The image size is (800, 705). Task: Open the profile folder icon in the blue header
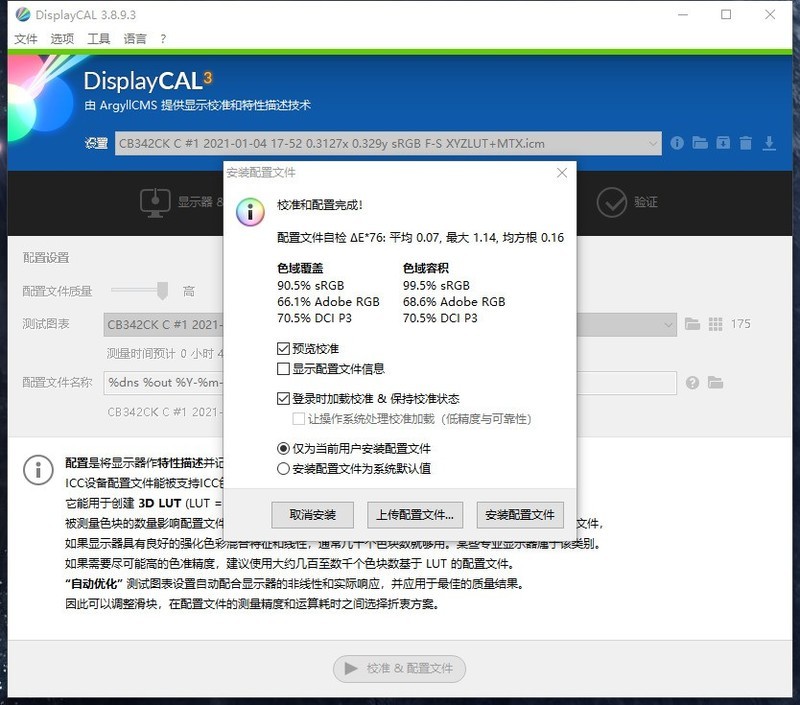(700, 143)
